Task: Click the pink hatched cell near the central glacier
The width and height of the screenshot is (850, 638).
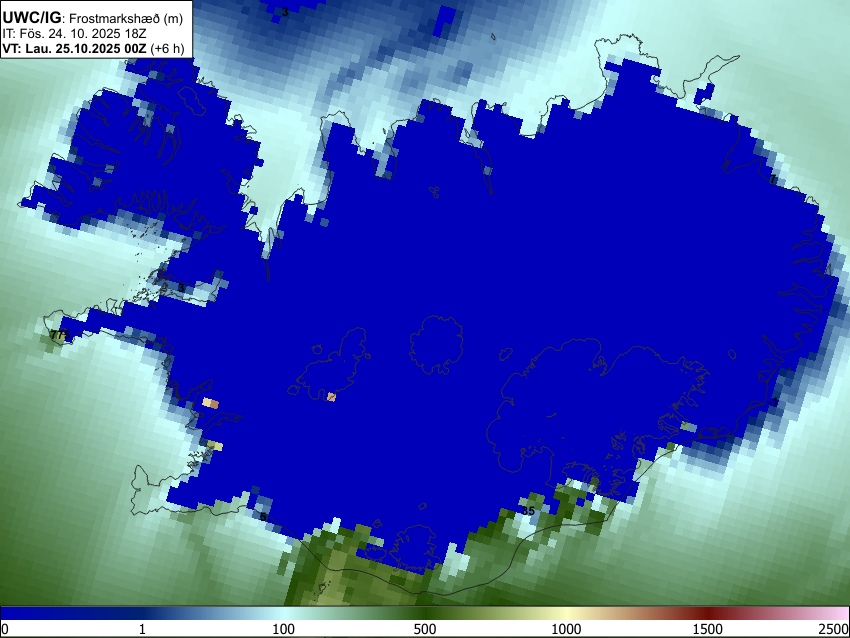Action: click(x=331, y=397)
